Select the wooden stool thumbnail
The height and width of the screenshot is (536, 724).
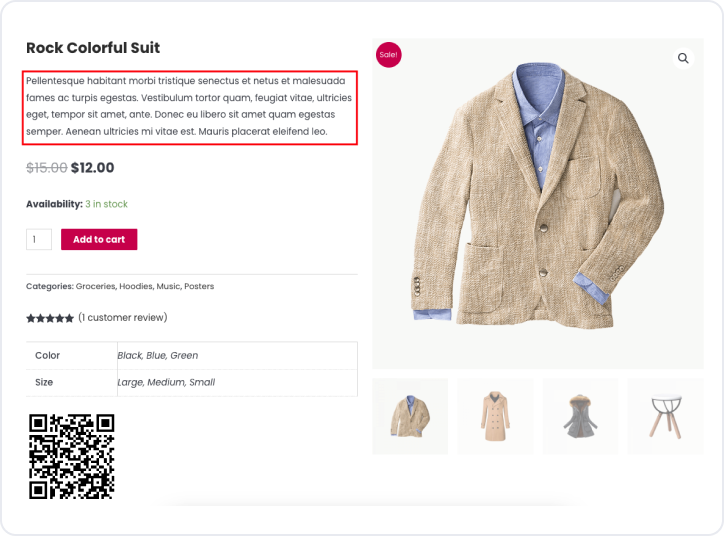click(x=665, y=416)
